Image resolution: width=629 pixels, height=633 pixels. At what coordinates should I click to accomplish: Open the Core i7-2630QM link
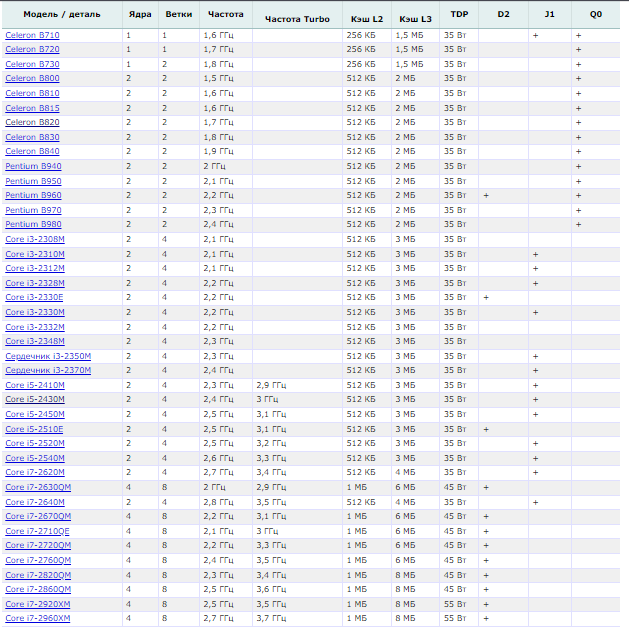(38, 488)
